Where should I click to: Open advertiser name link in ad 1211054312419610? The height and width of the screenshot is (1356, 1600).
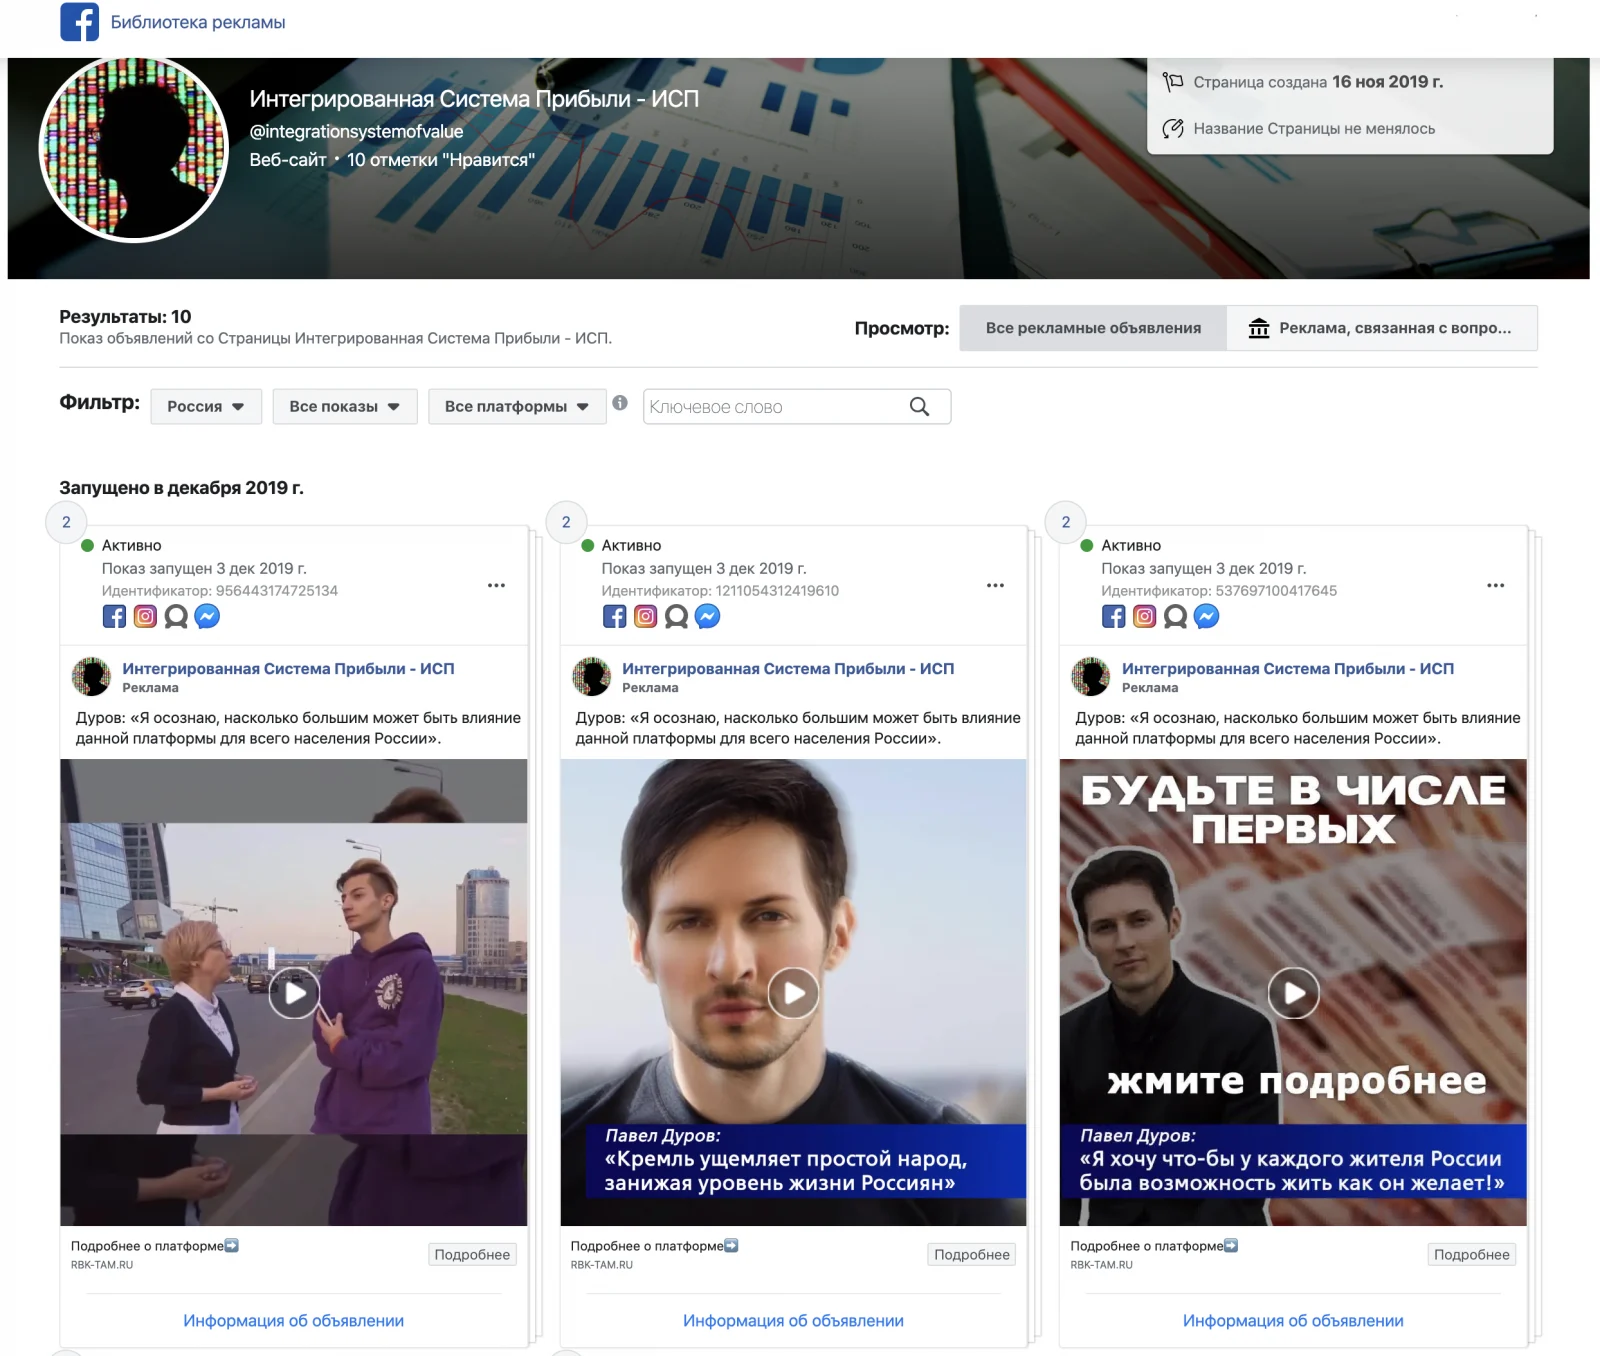pyautogui.click(x=788, y=668)
